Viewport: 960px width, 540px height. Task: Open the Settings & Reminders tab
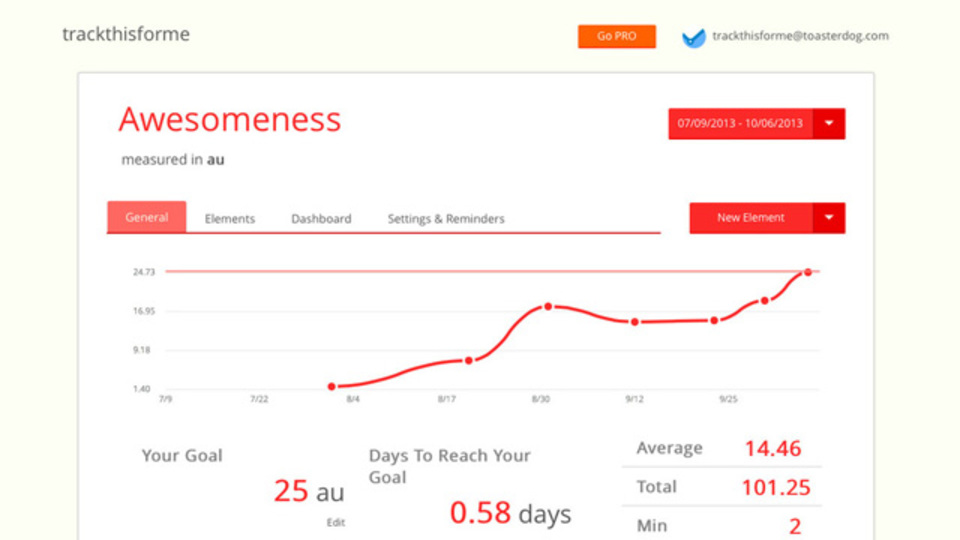[x=446, y=219]
